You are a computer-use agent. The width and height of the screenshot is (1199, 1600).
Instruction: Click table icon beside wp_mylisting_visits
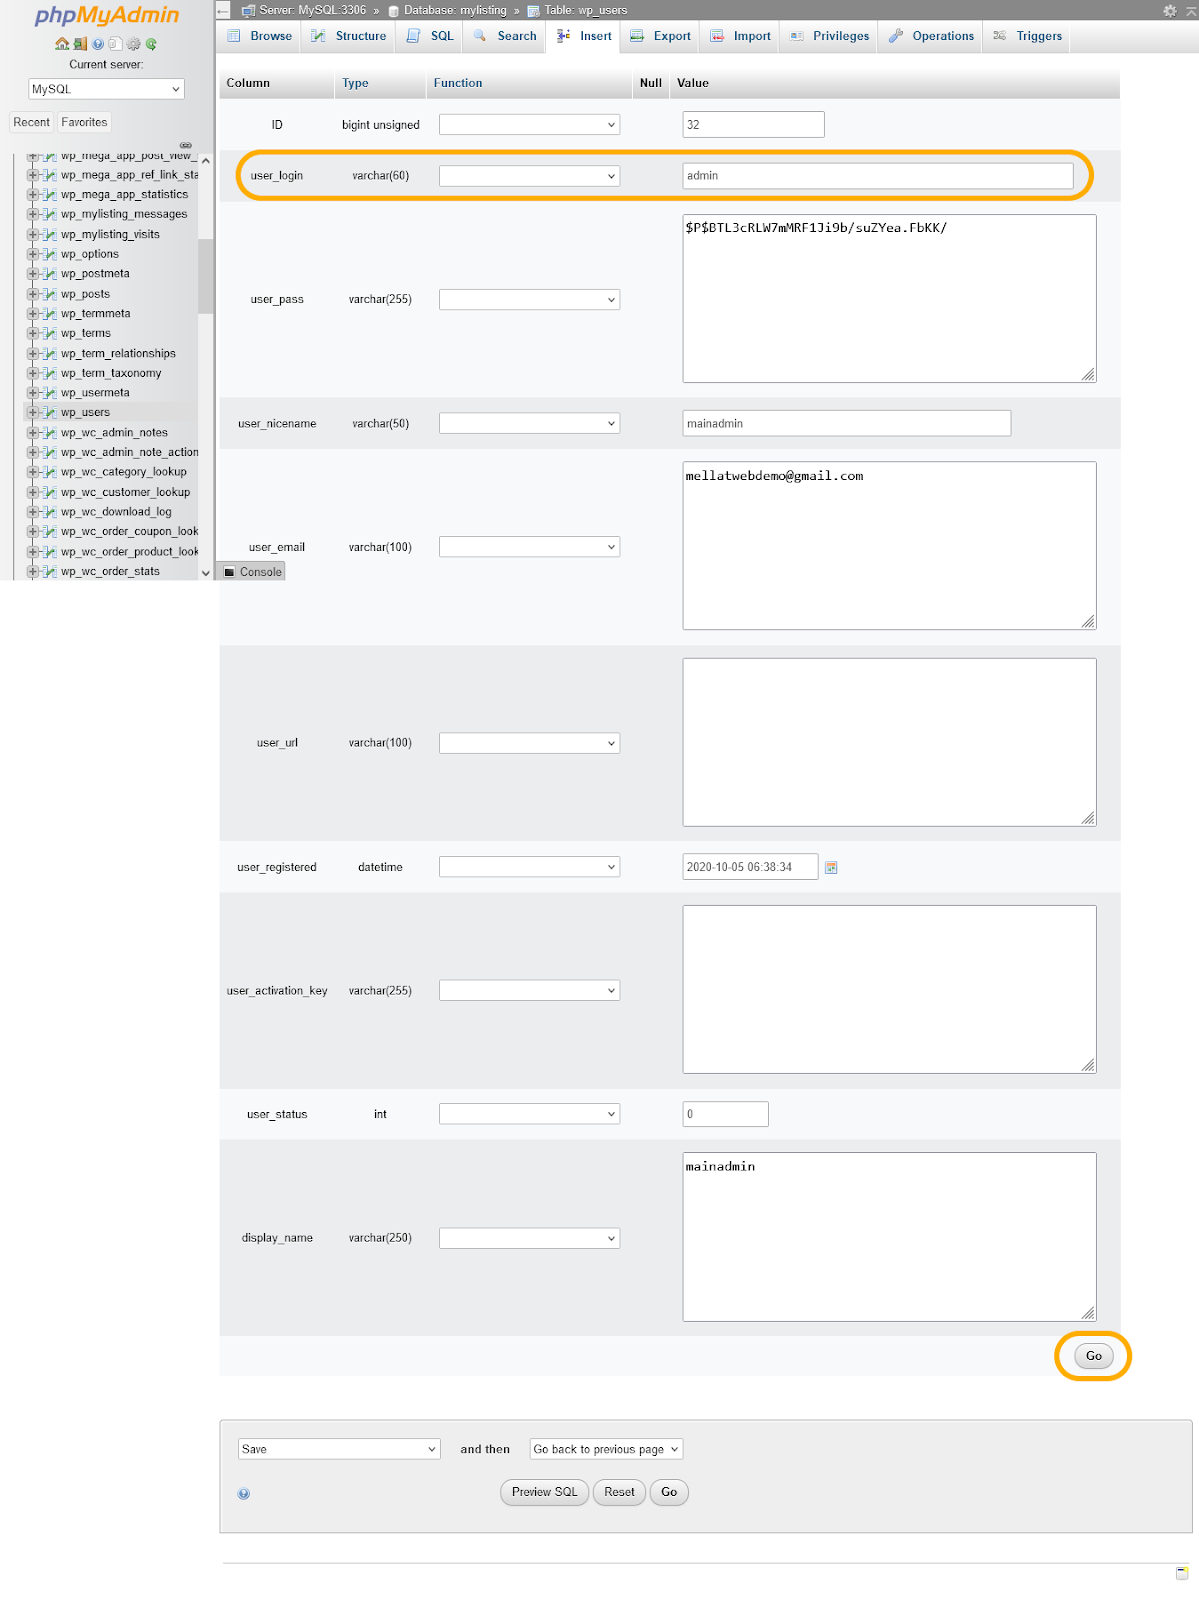(50, 234)
